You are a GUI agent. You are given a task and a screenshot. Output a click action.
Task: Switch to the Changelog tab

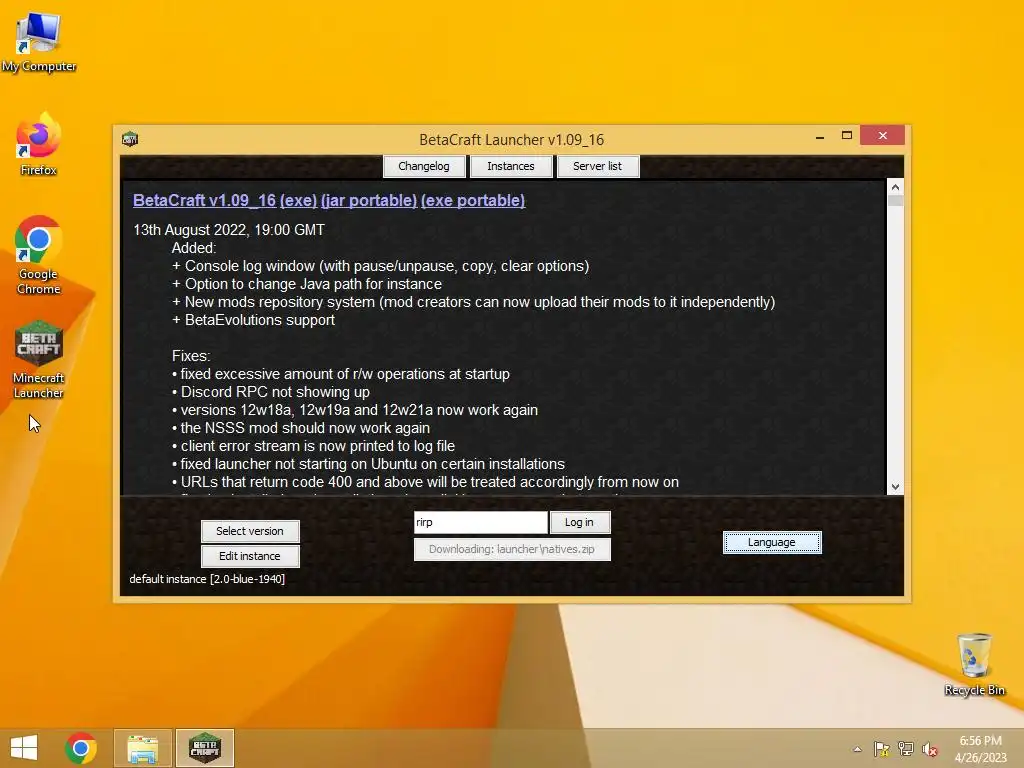424,166
